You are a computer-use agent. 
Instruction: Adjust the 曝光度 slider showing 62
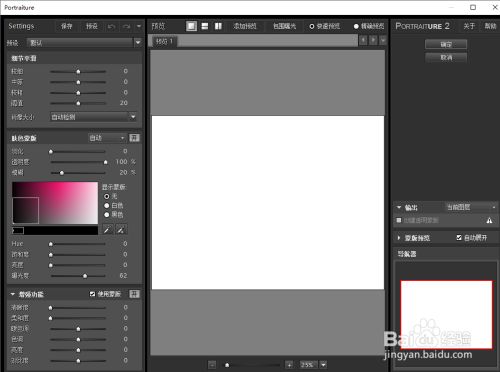85,276
